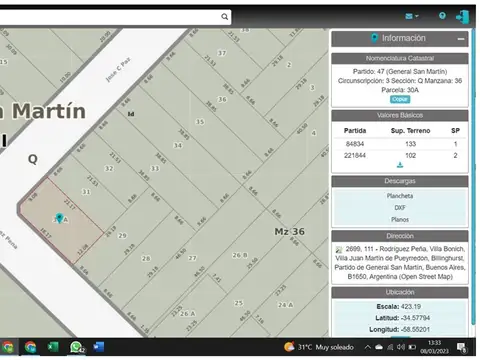Click the battery tray icon

(412, 347)
